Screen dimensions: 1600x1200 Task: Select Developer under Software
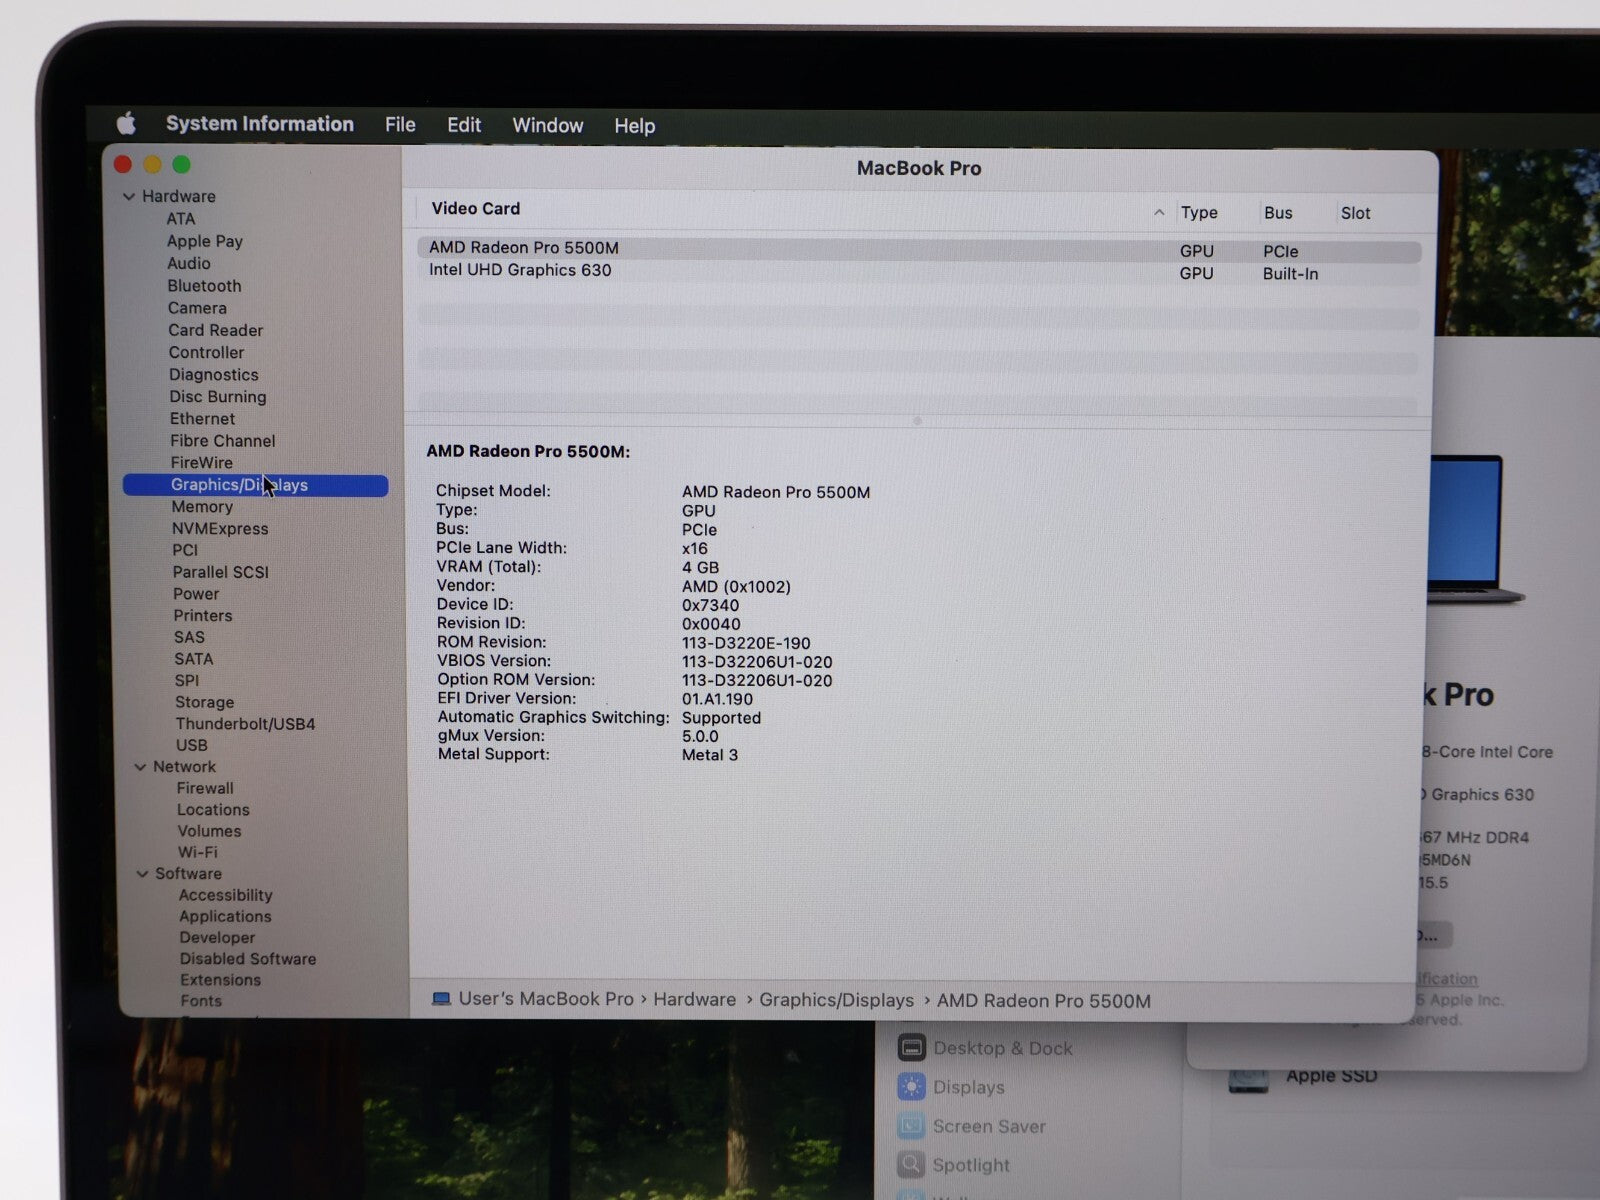pos(217,937)
